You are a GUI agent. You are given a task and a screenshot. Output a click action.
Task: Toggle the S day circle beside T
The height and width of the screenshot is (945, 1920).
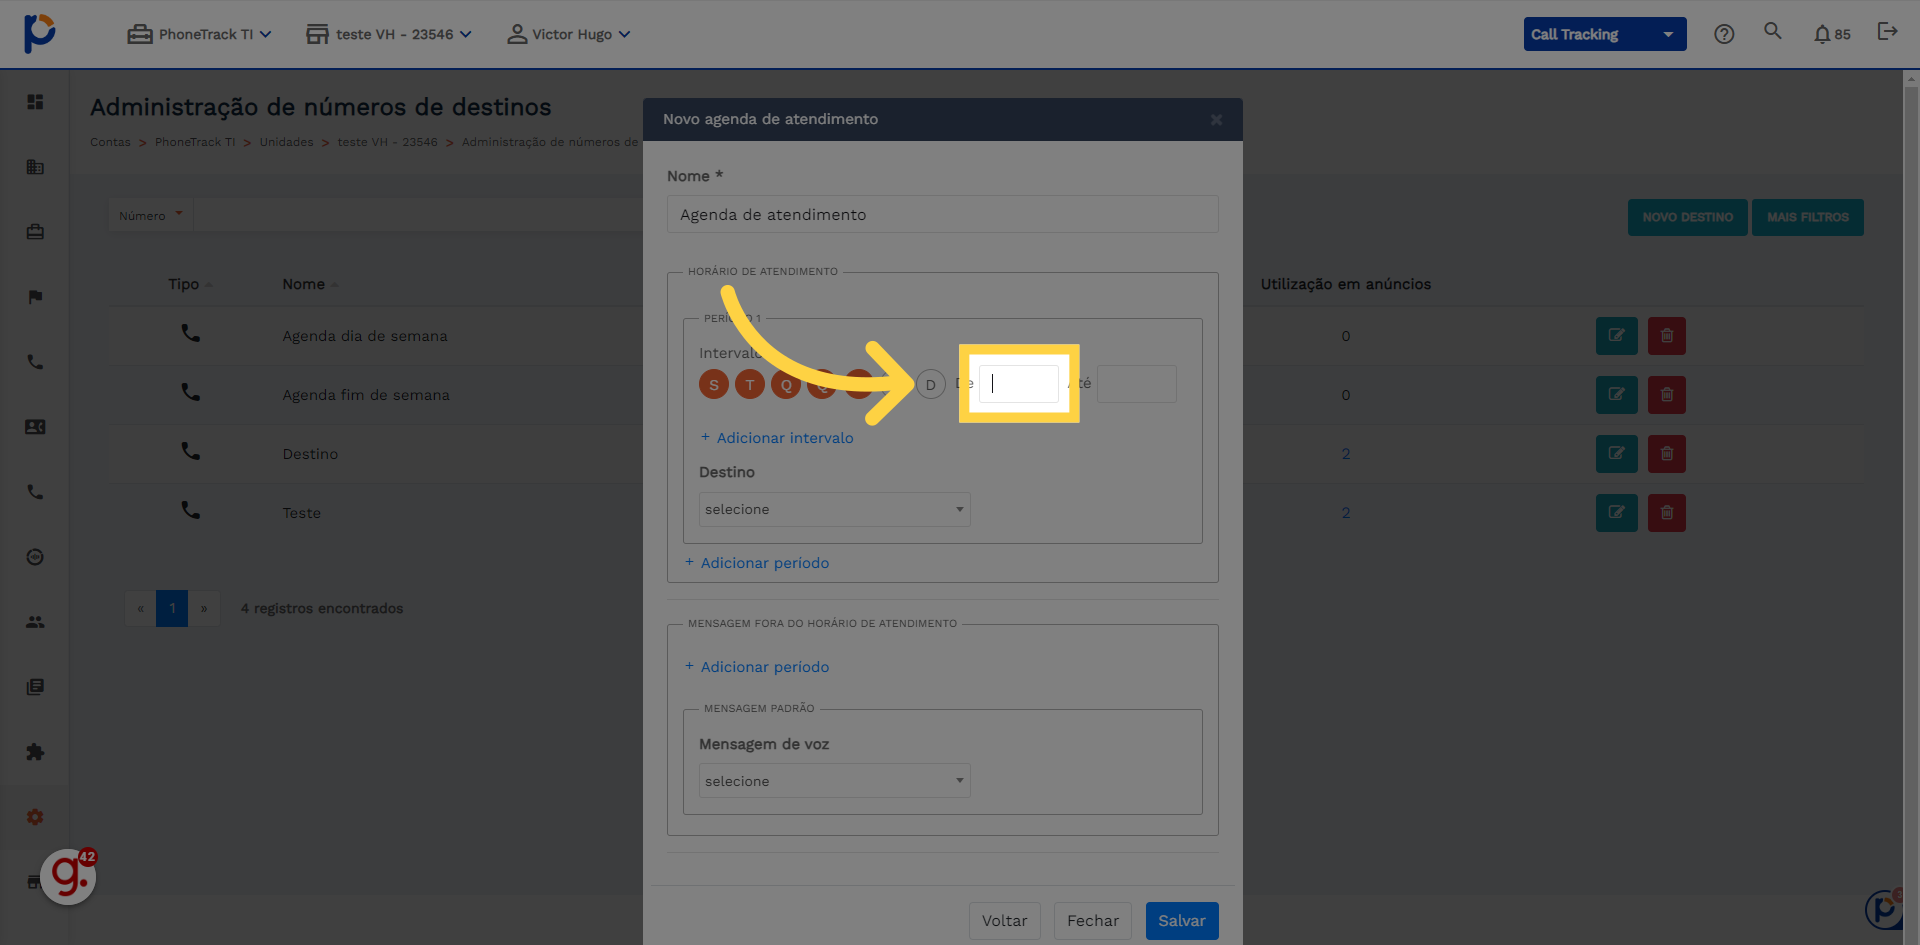click(714, 384)
